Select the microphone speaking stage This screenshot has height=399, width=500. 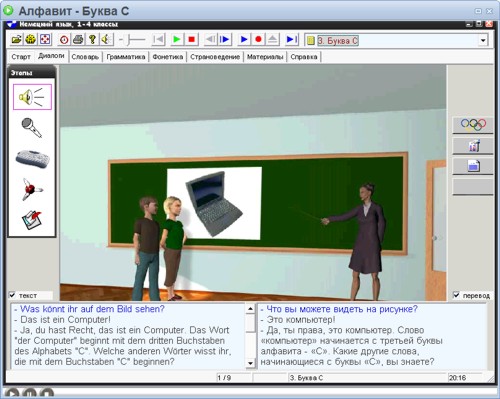(x=32, y=128)
